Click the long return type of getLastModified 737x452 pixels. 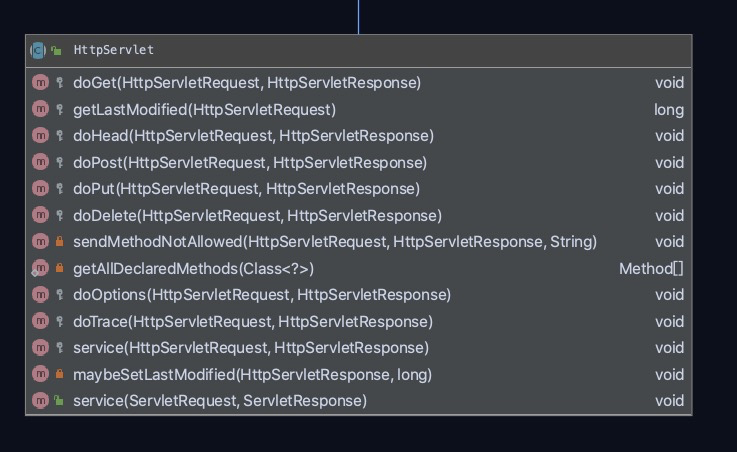pyautogui.click(x=669, y=110)
